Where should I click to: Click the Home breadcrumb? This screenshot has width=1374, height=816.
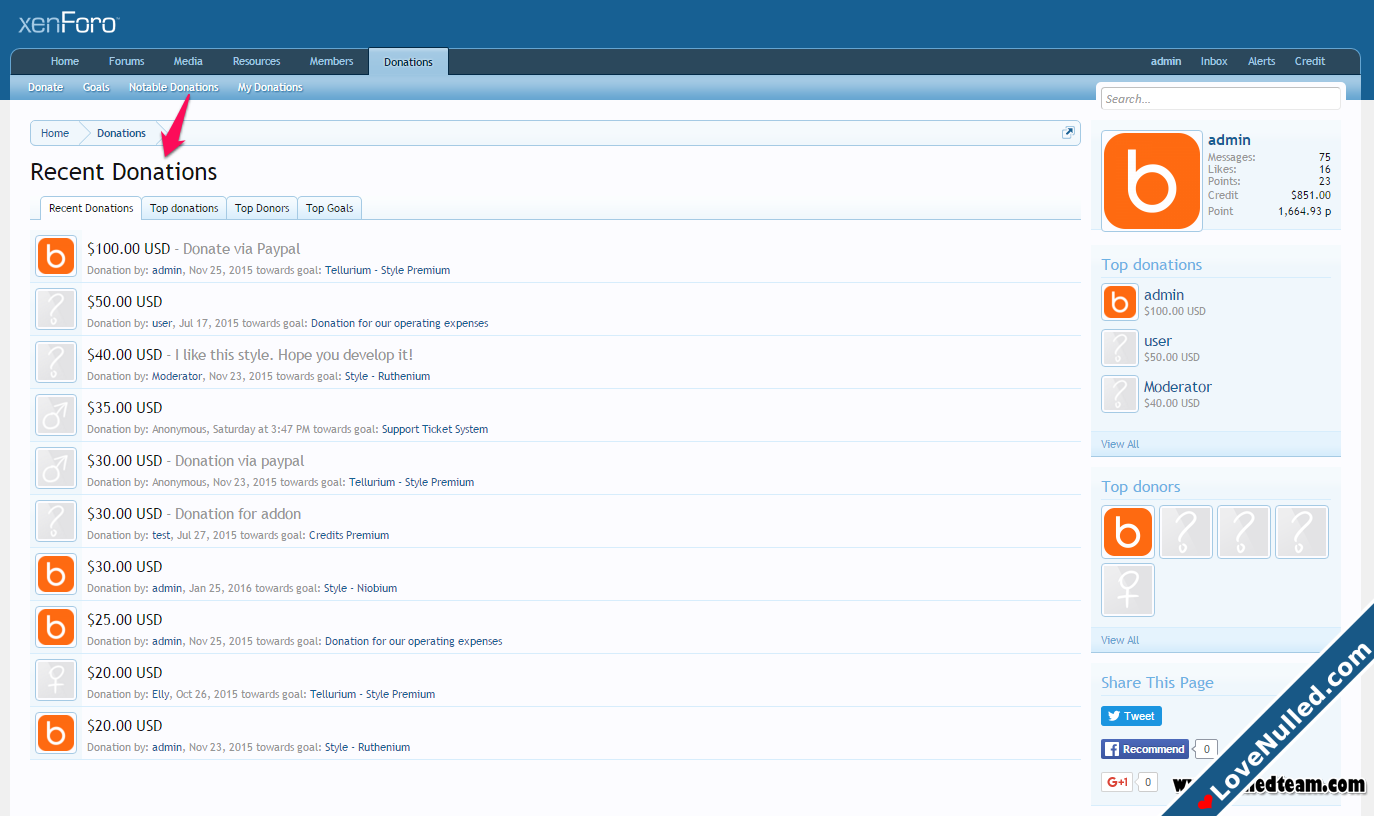tap(55, 133)
